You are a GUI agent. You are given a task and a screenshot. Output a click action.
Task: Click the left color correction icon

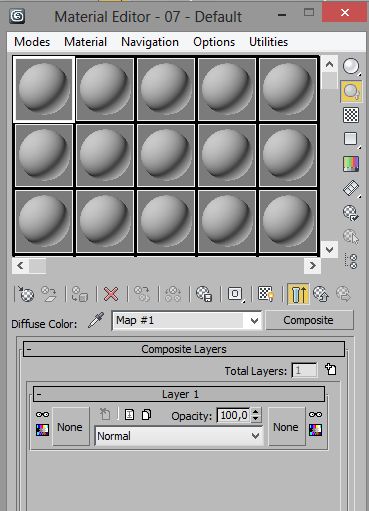click(x=42, y=430)
